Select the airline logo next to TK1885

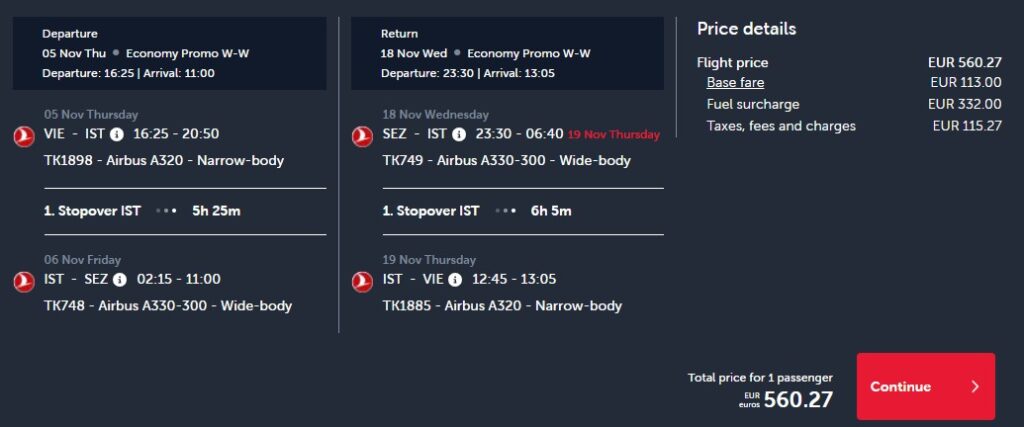pos(362,281)
